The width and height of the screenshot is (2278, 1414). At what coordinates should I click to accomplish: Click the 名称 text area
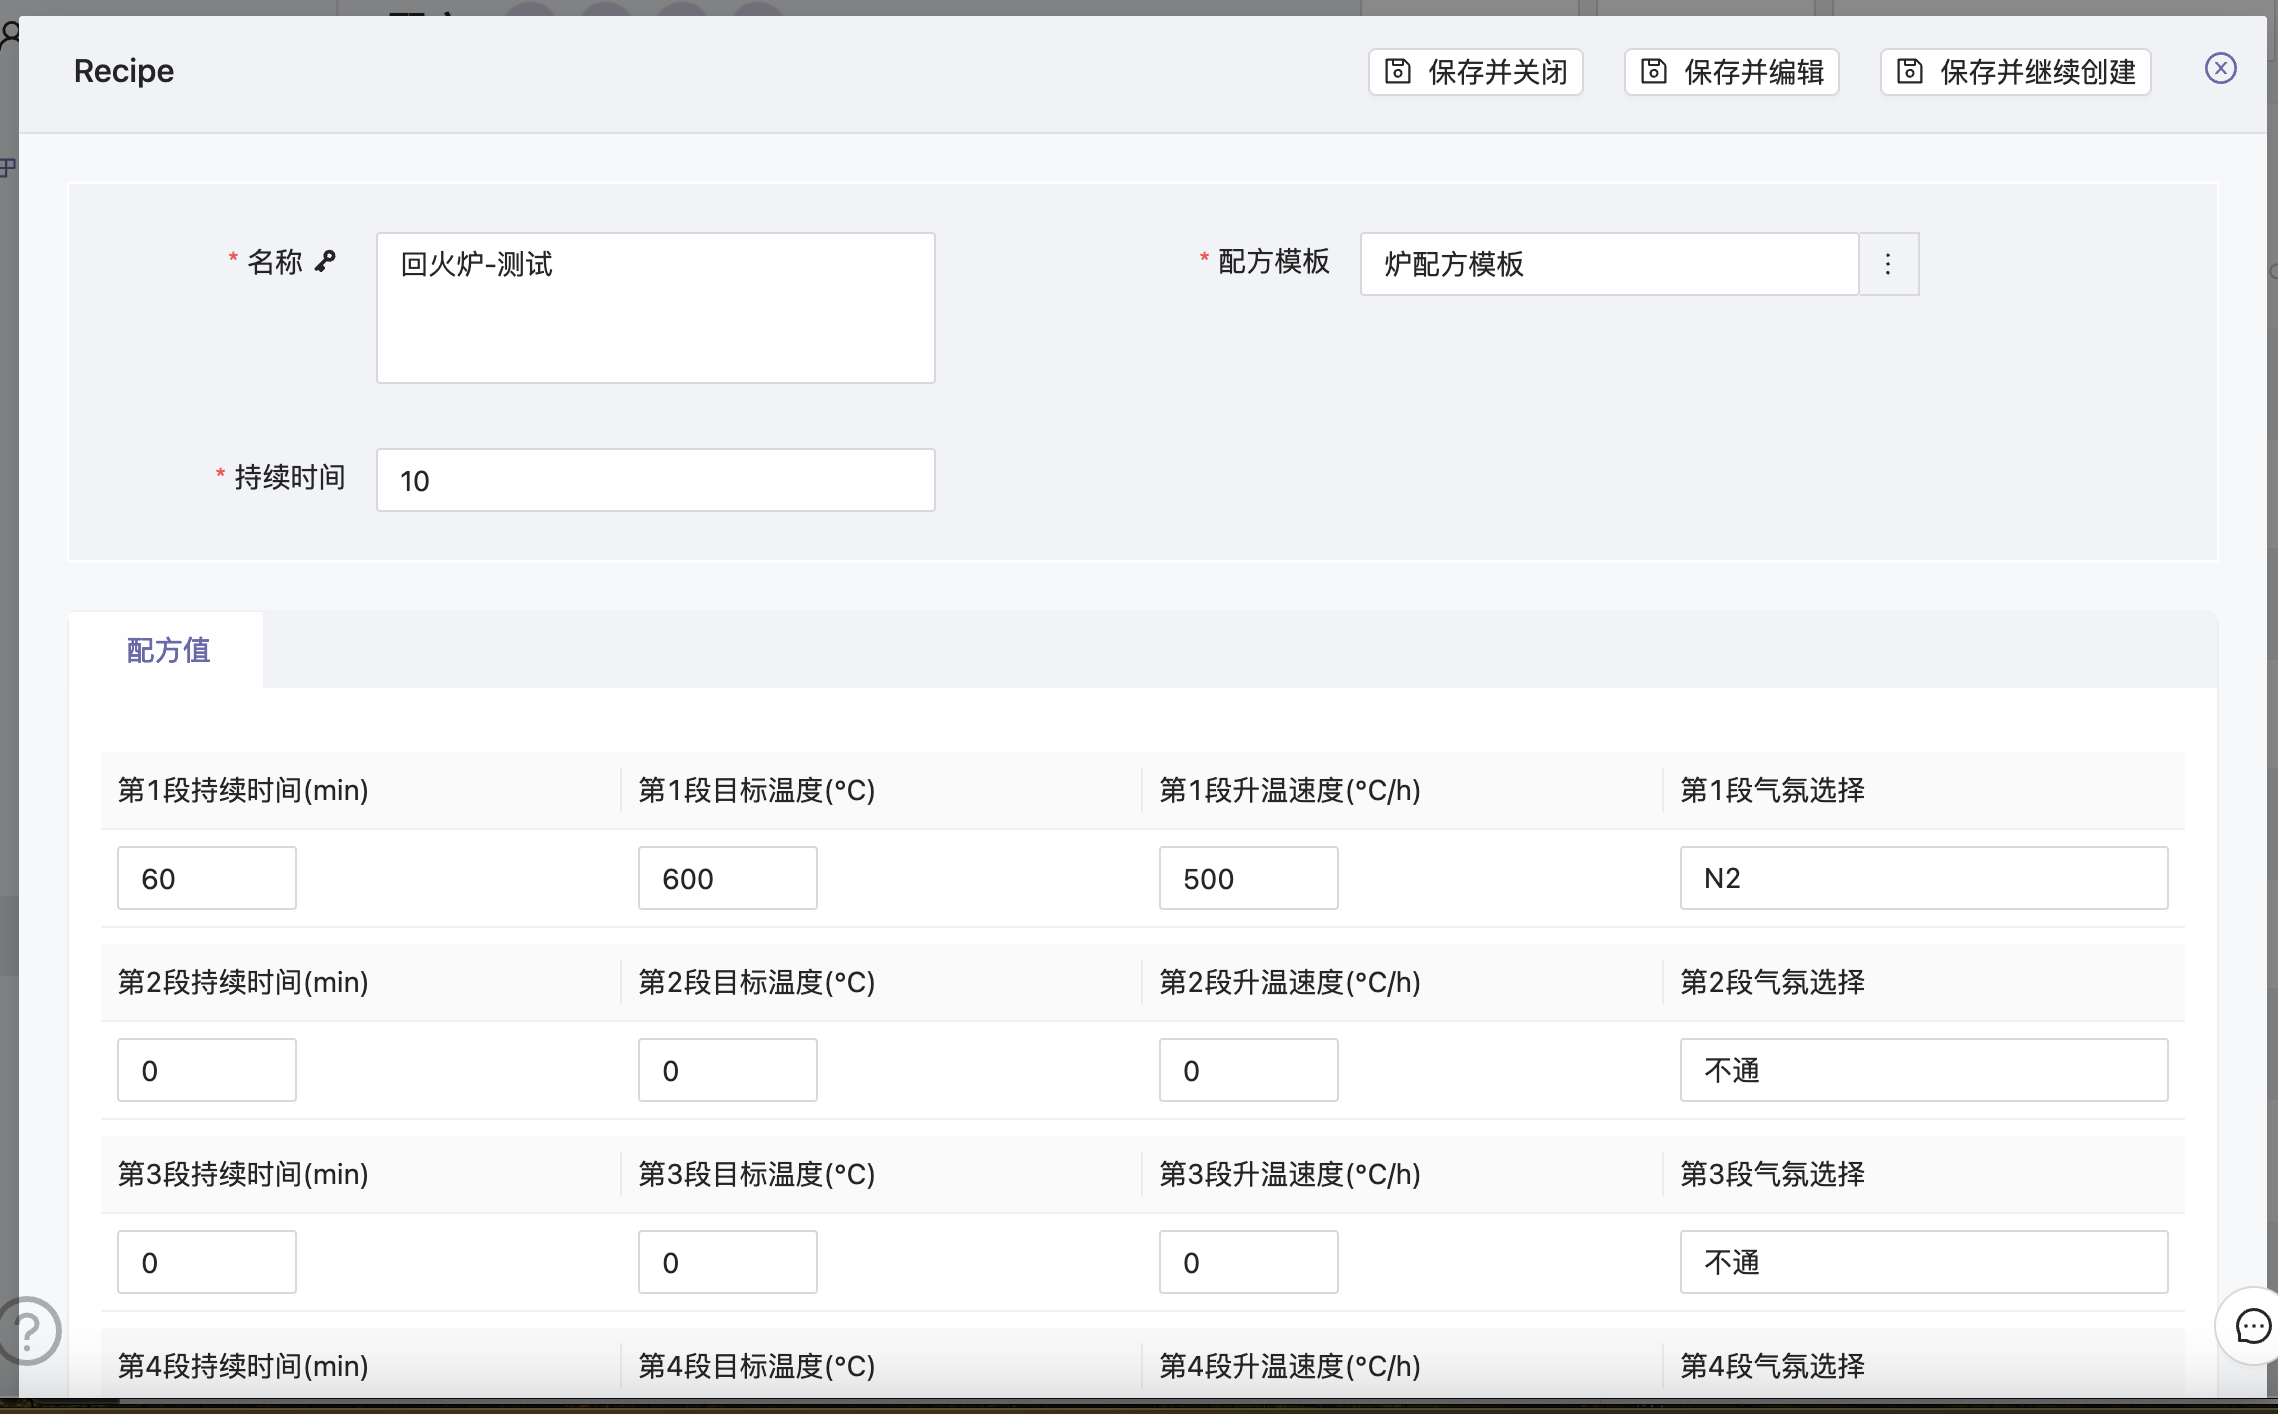pyautogui.click(x=655, y=308)
